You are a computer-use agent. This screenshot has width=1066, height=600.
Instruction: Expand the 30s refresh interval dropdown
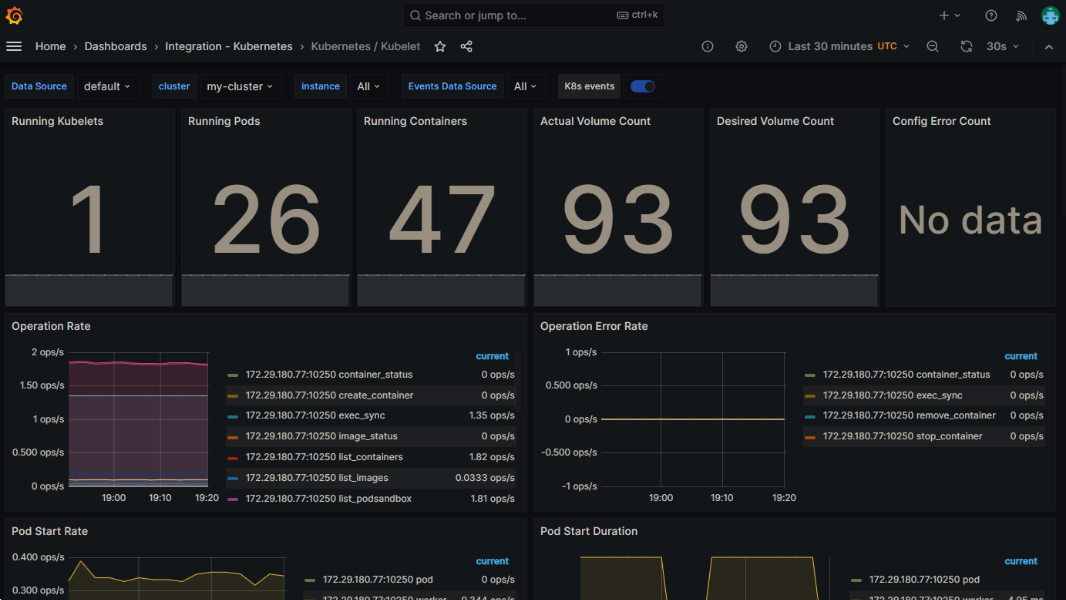(x=1003, y=46)
